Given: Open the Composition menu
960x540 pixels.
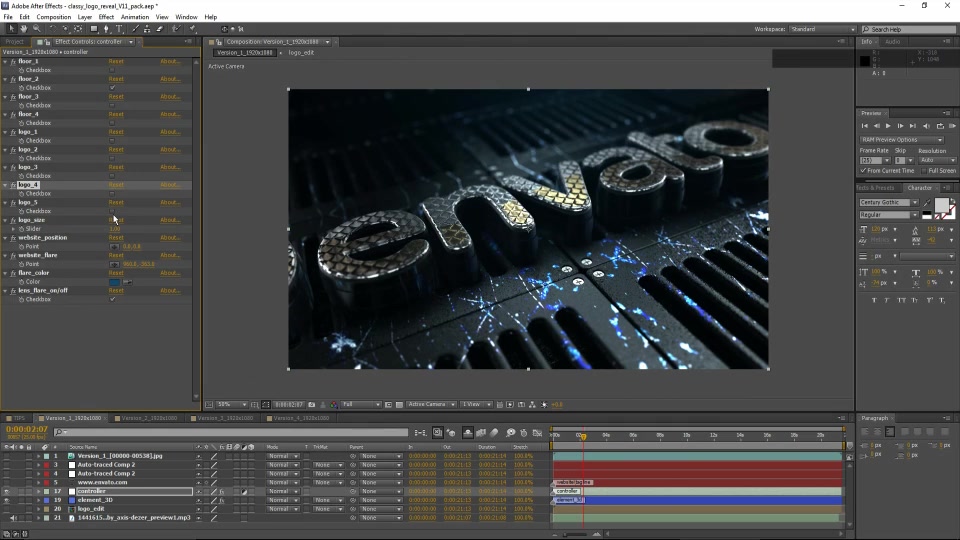Looking at the screenshot, I should [x=54, y=17].
